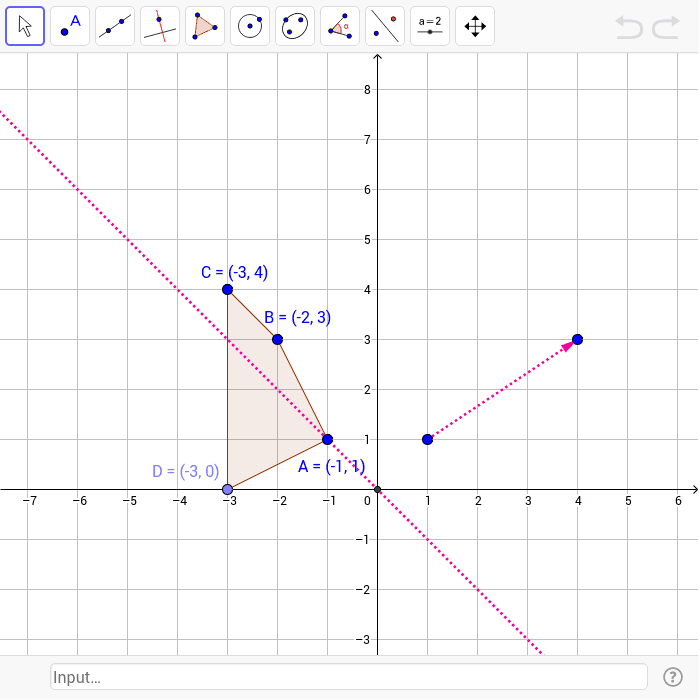Select point B at (-2, 3)
The image size is (700, 700).
[277, 339]
